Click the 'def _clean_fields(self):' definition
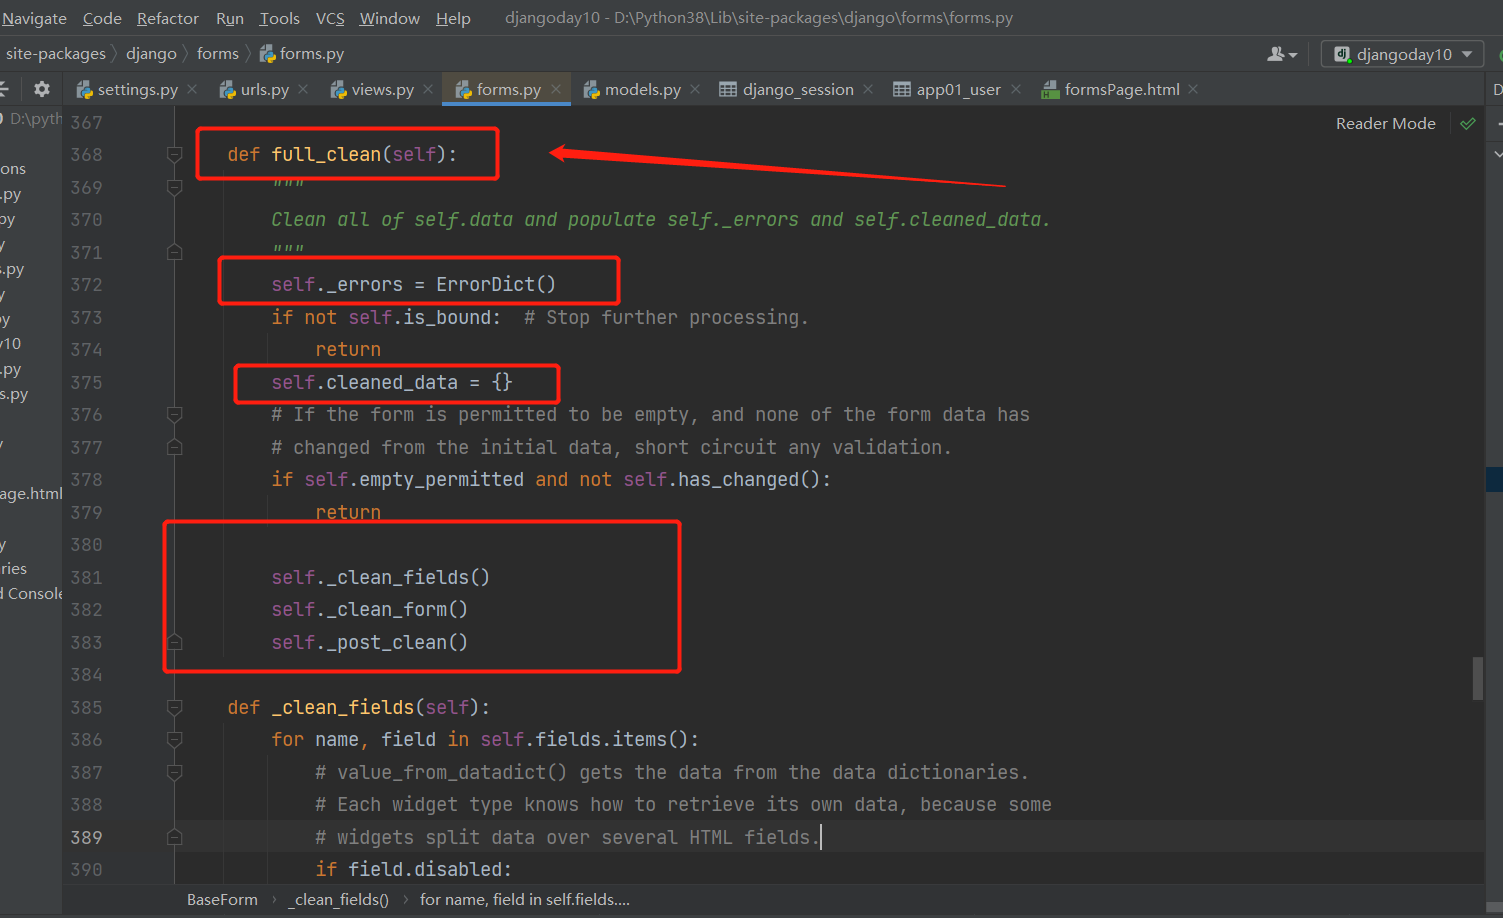This screenshot has height=918, width=1503. click(x=358, y=707)
